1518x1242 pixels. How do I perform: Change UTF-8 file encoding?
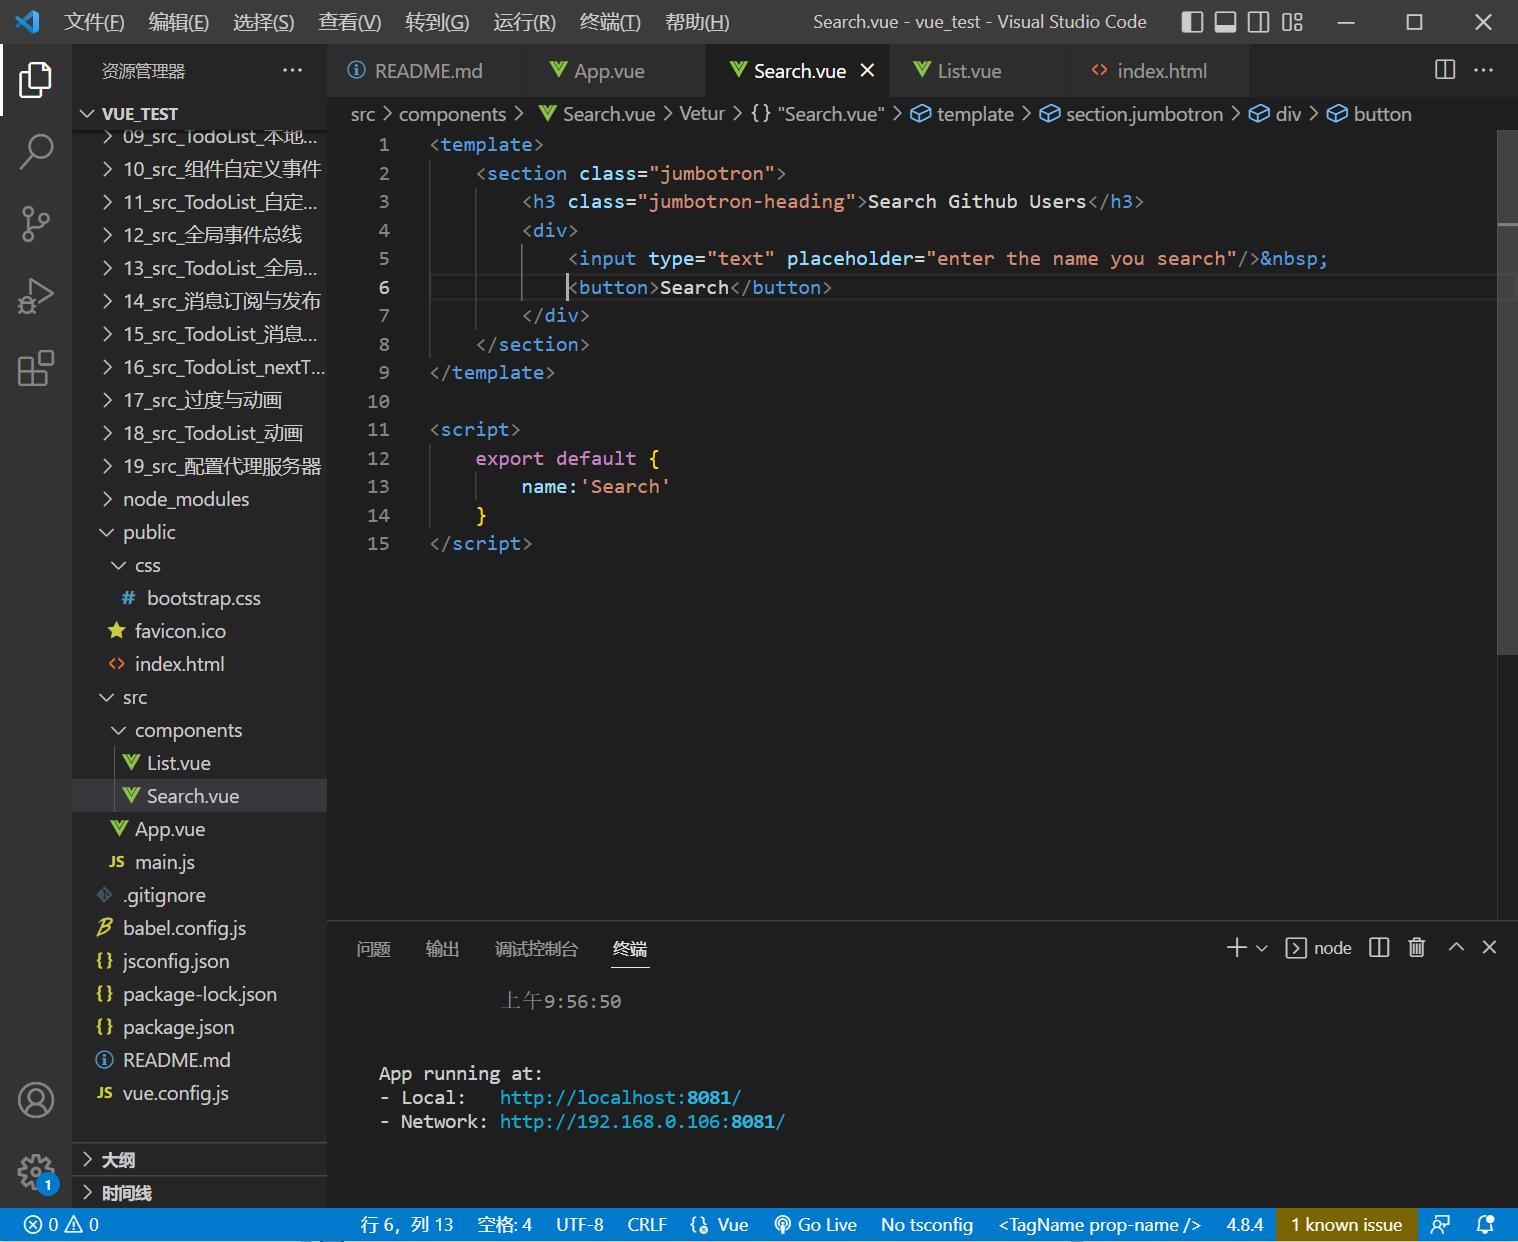coord(580,1225)
